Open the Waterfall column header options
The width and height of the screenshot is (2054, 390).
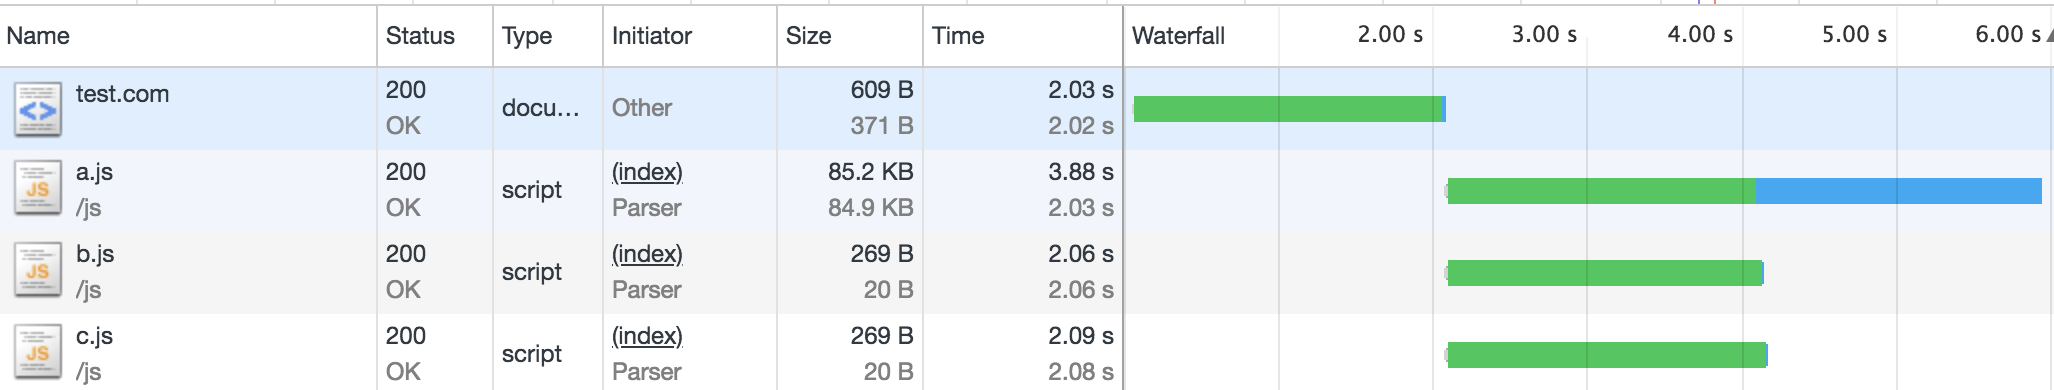(1178, 36)
